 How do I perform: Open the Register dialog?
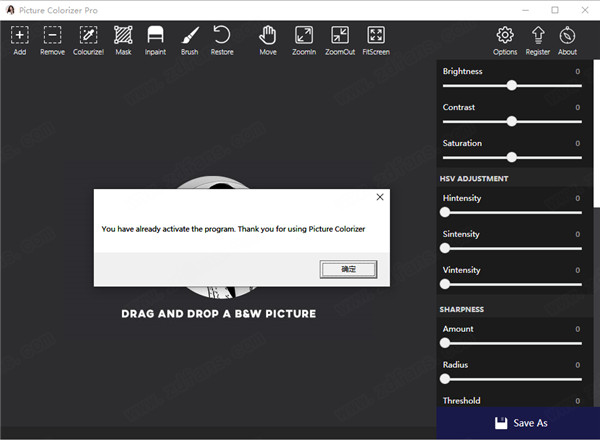[538, 41]
